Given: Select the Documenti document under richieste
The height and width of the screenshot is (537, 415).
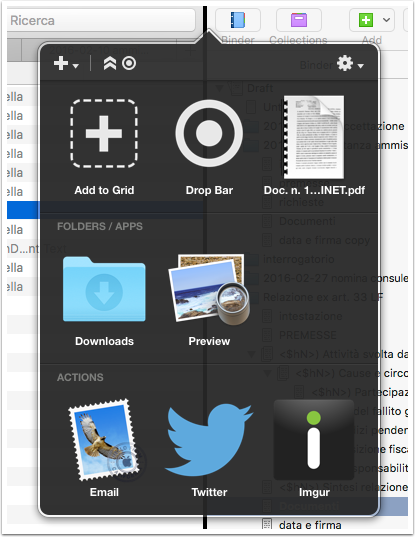Looking at the screenshot, I should point(307,221).
